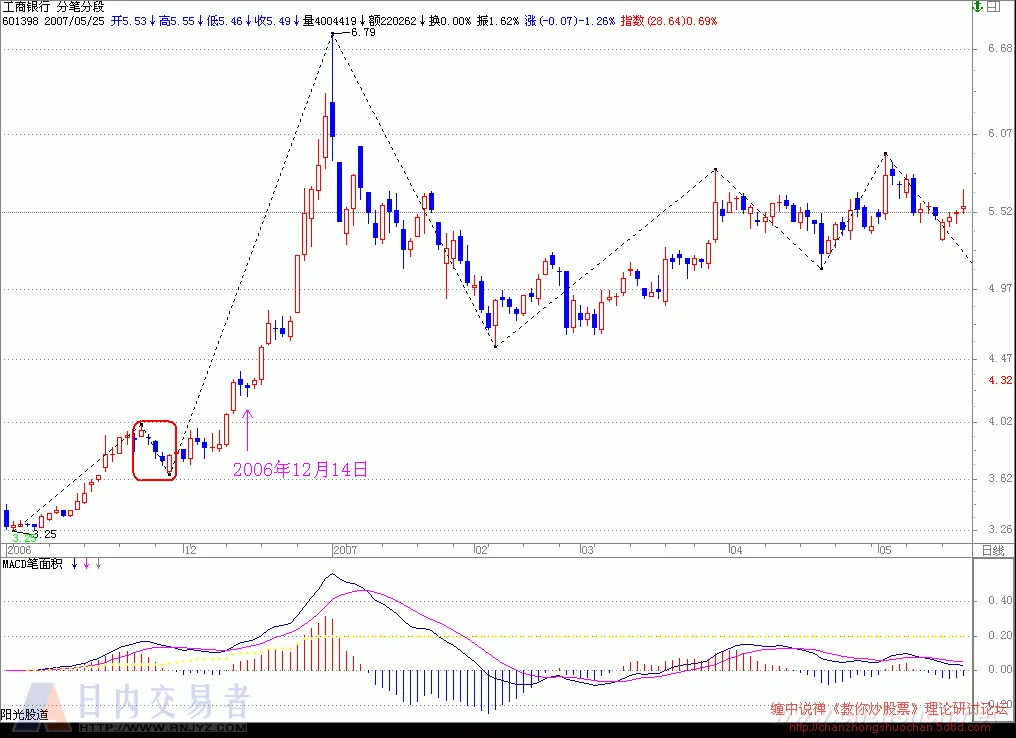Open the chanzhongshuochan forum URL link
The image size is (1016, 738).
(889, 727)
